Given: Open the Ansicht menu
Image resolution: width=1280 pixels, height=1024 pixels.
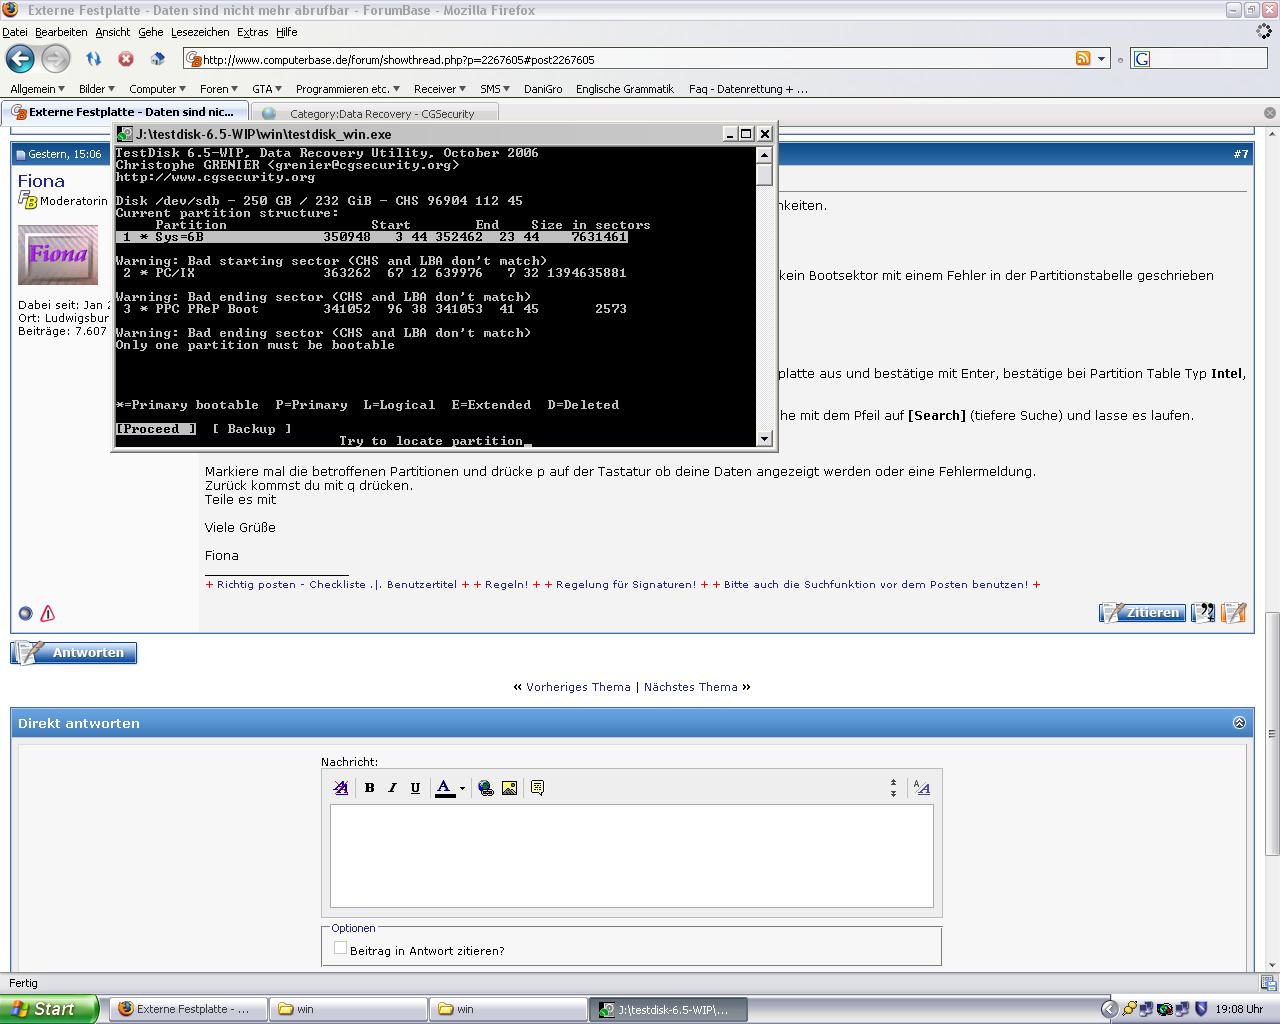Looking at the screenshot, I should (x=113, y=32).
